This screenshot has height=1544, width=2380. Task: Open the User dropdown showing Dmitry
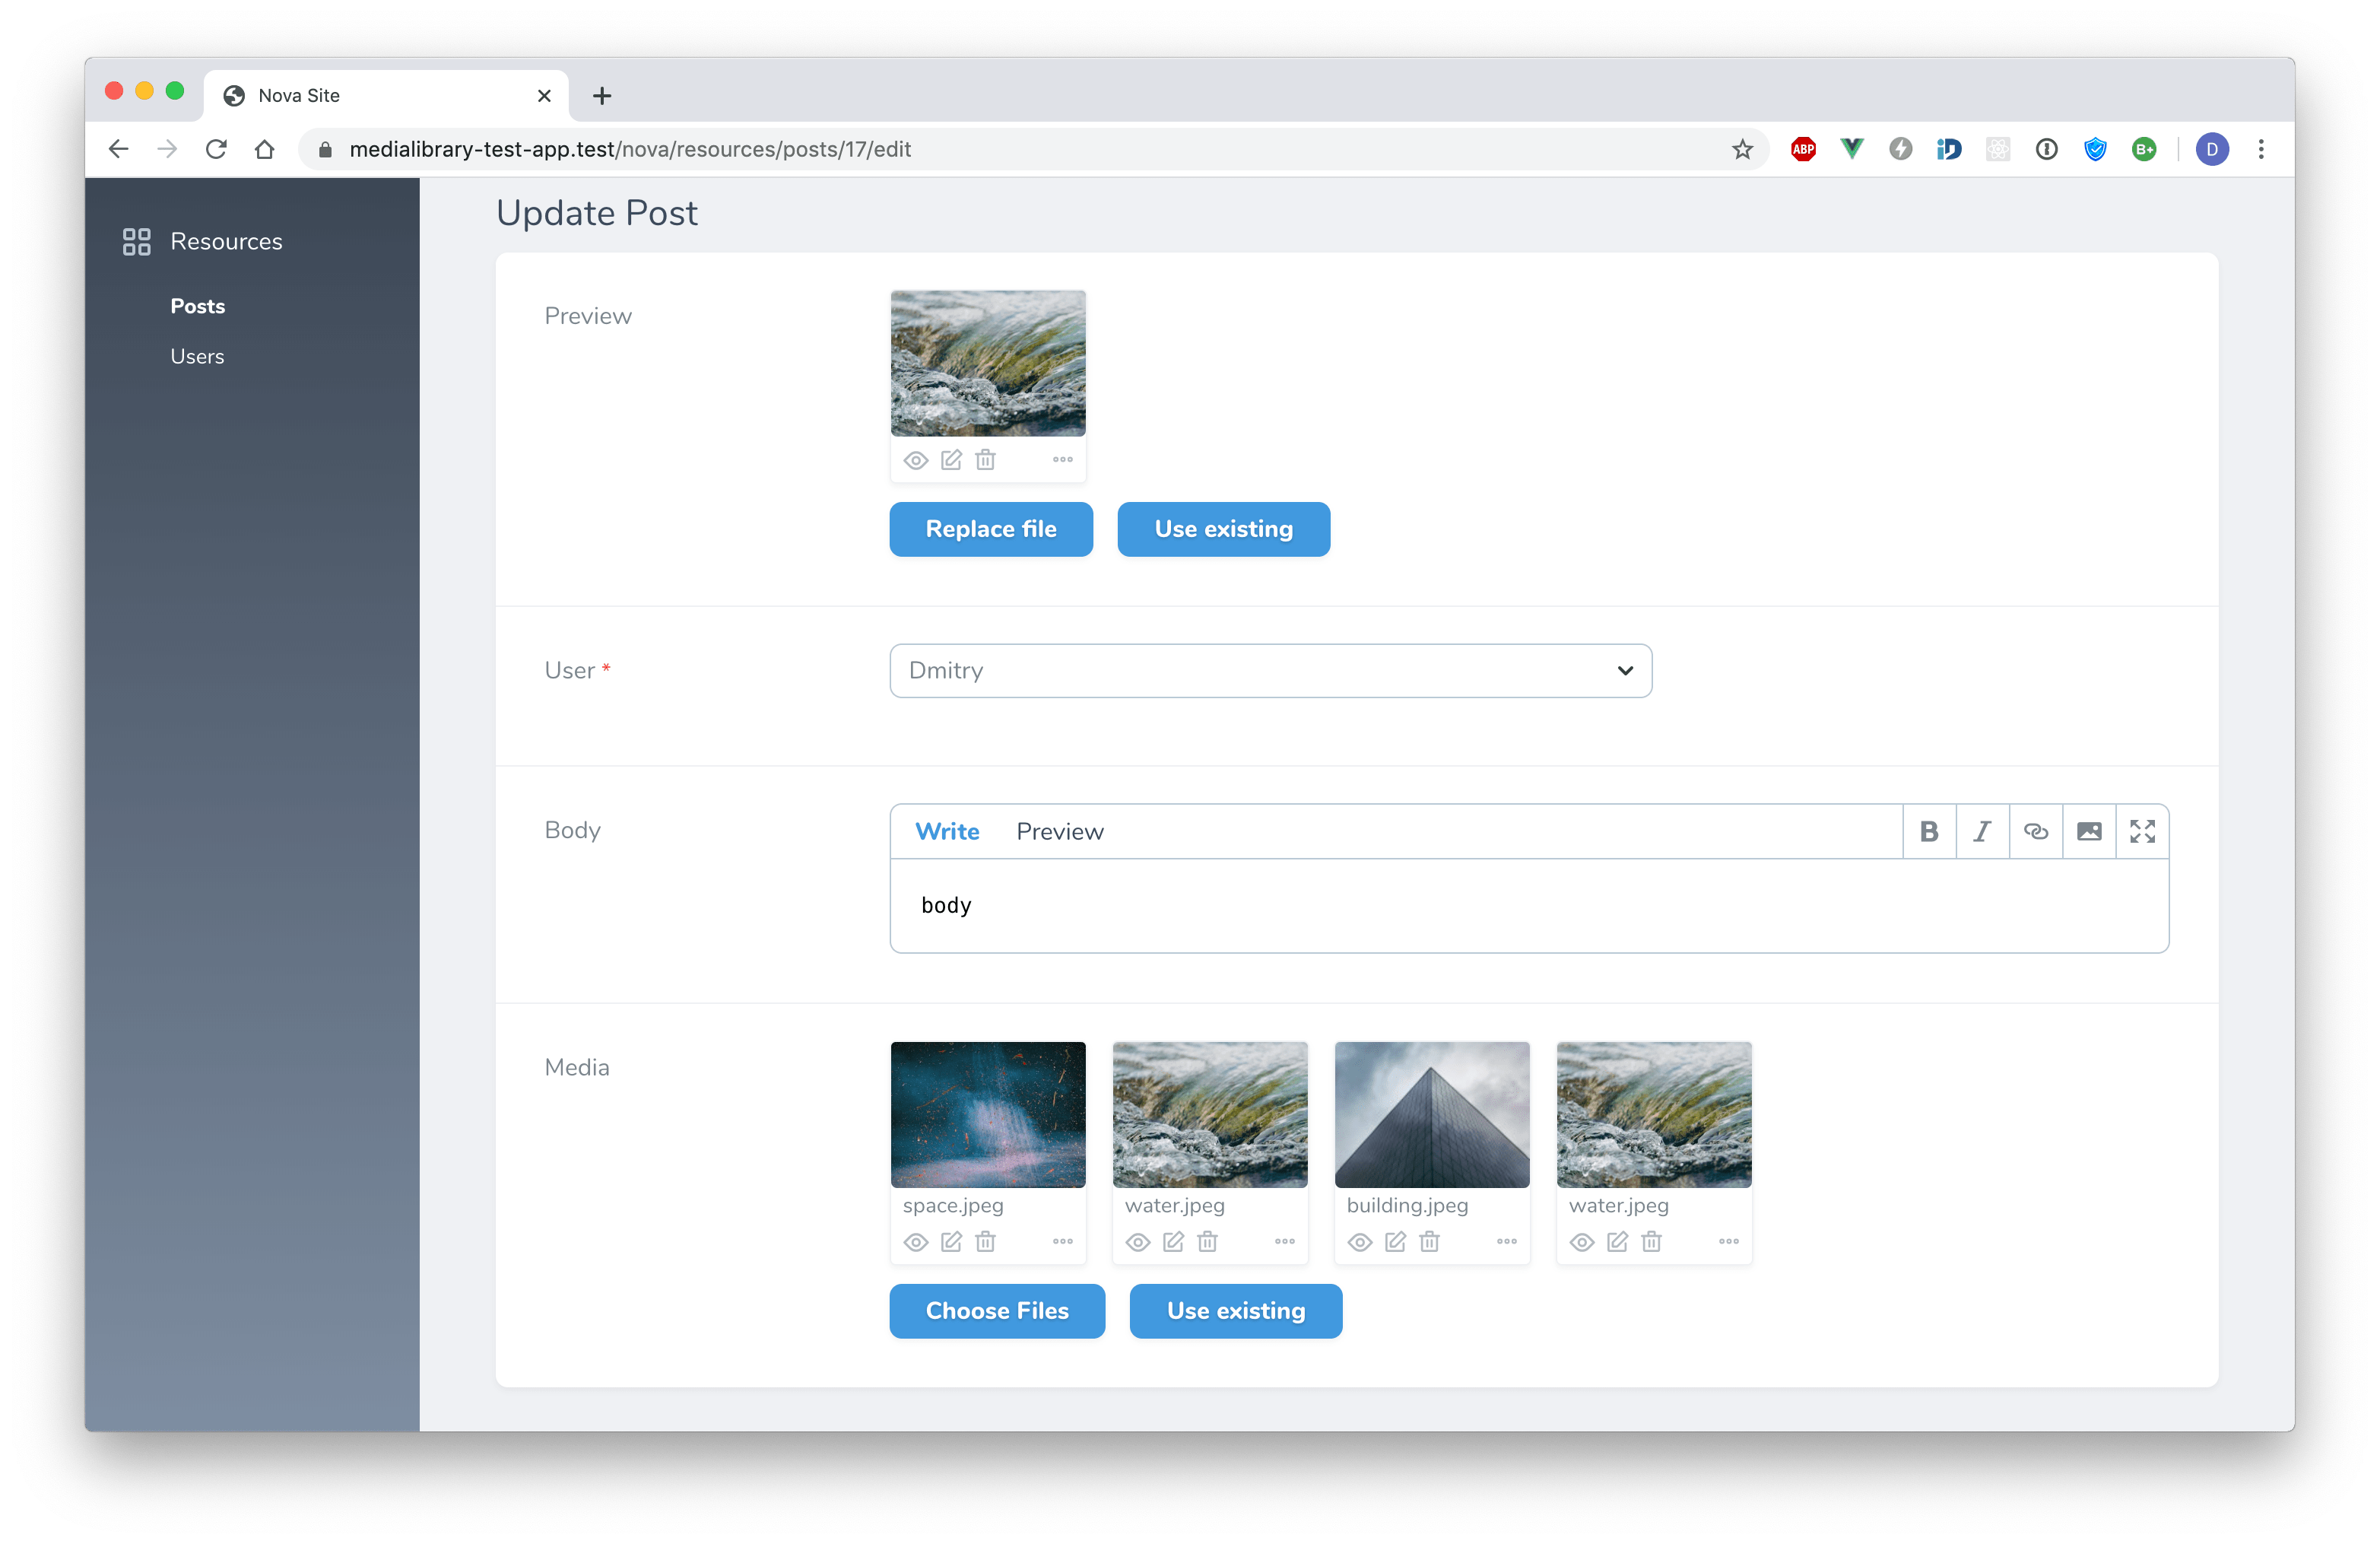[1270, 670]
